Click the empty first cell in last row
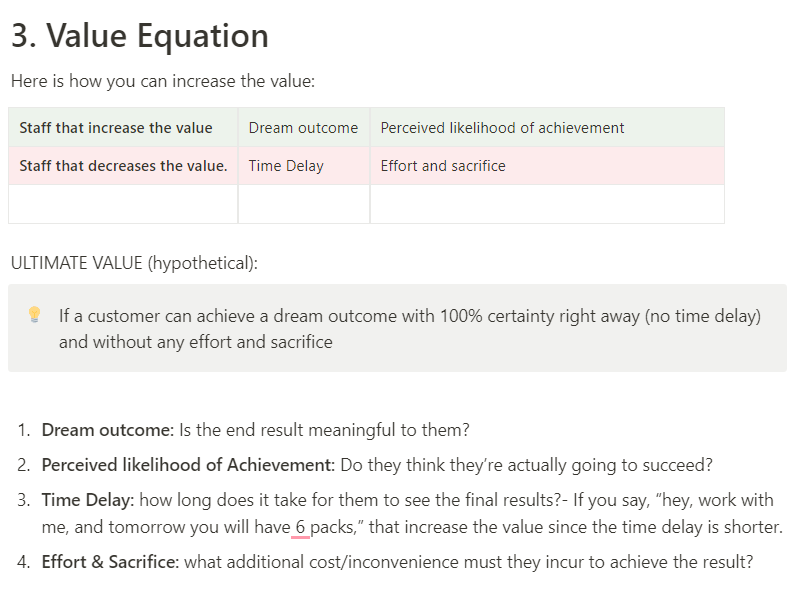 123,204
